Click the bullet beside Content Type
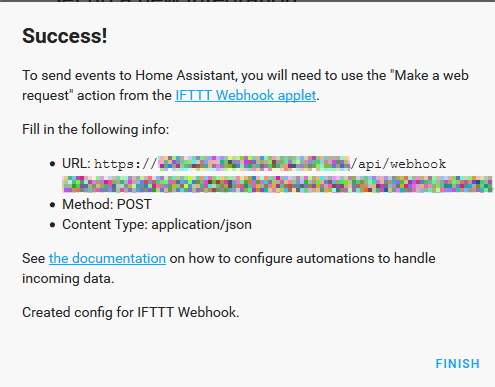Image resolution: width=495 pixels, height=387 pixels. (52, 225)
